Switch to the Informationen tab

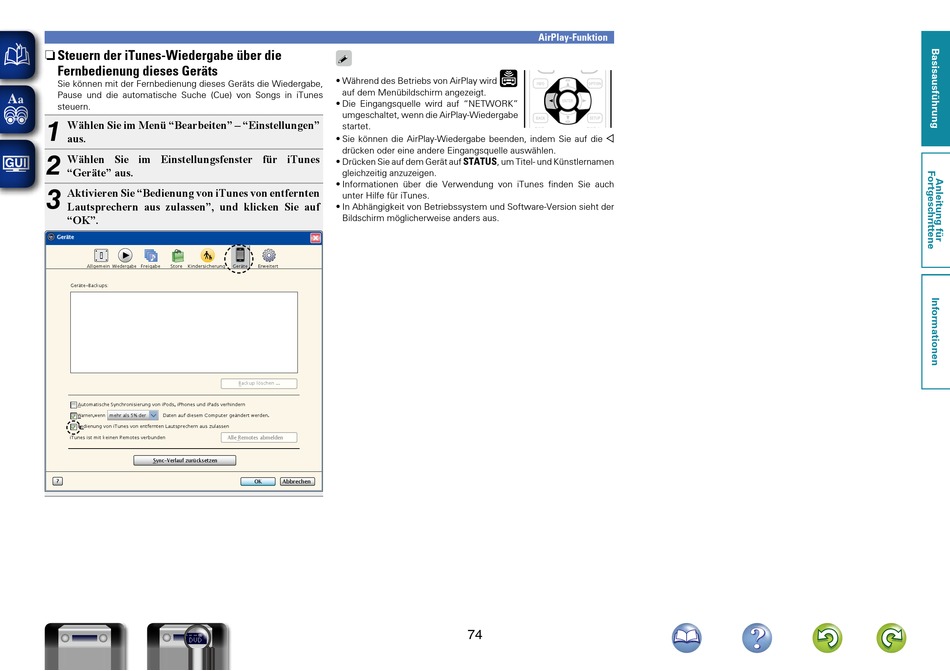(935, 331)
